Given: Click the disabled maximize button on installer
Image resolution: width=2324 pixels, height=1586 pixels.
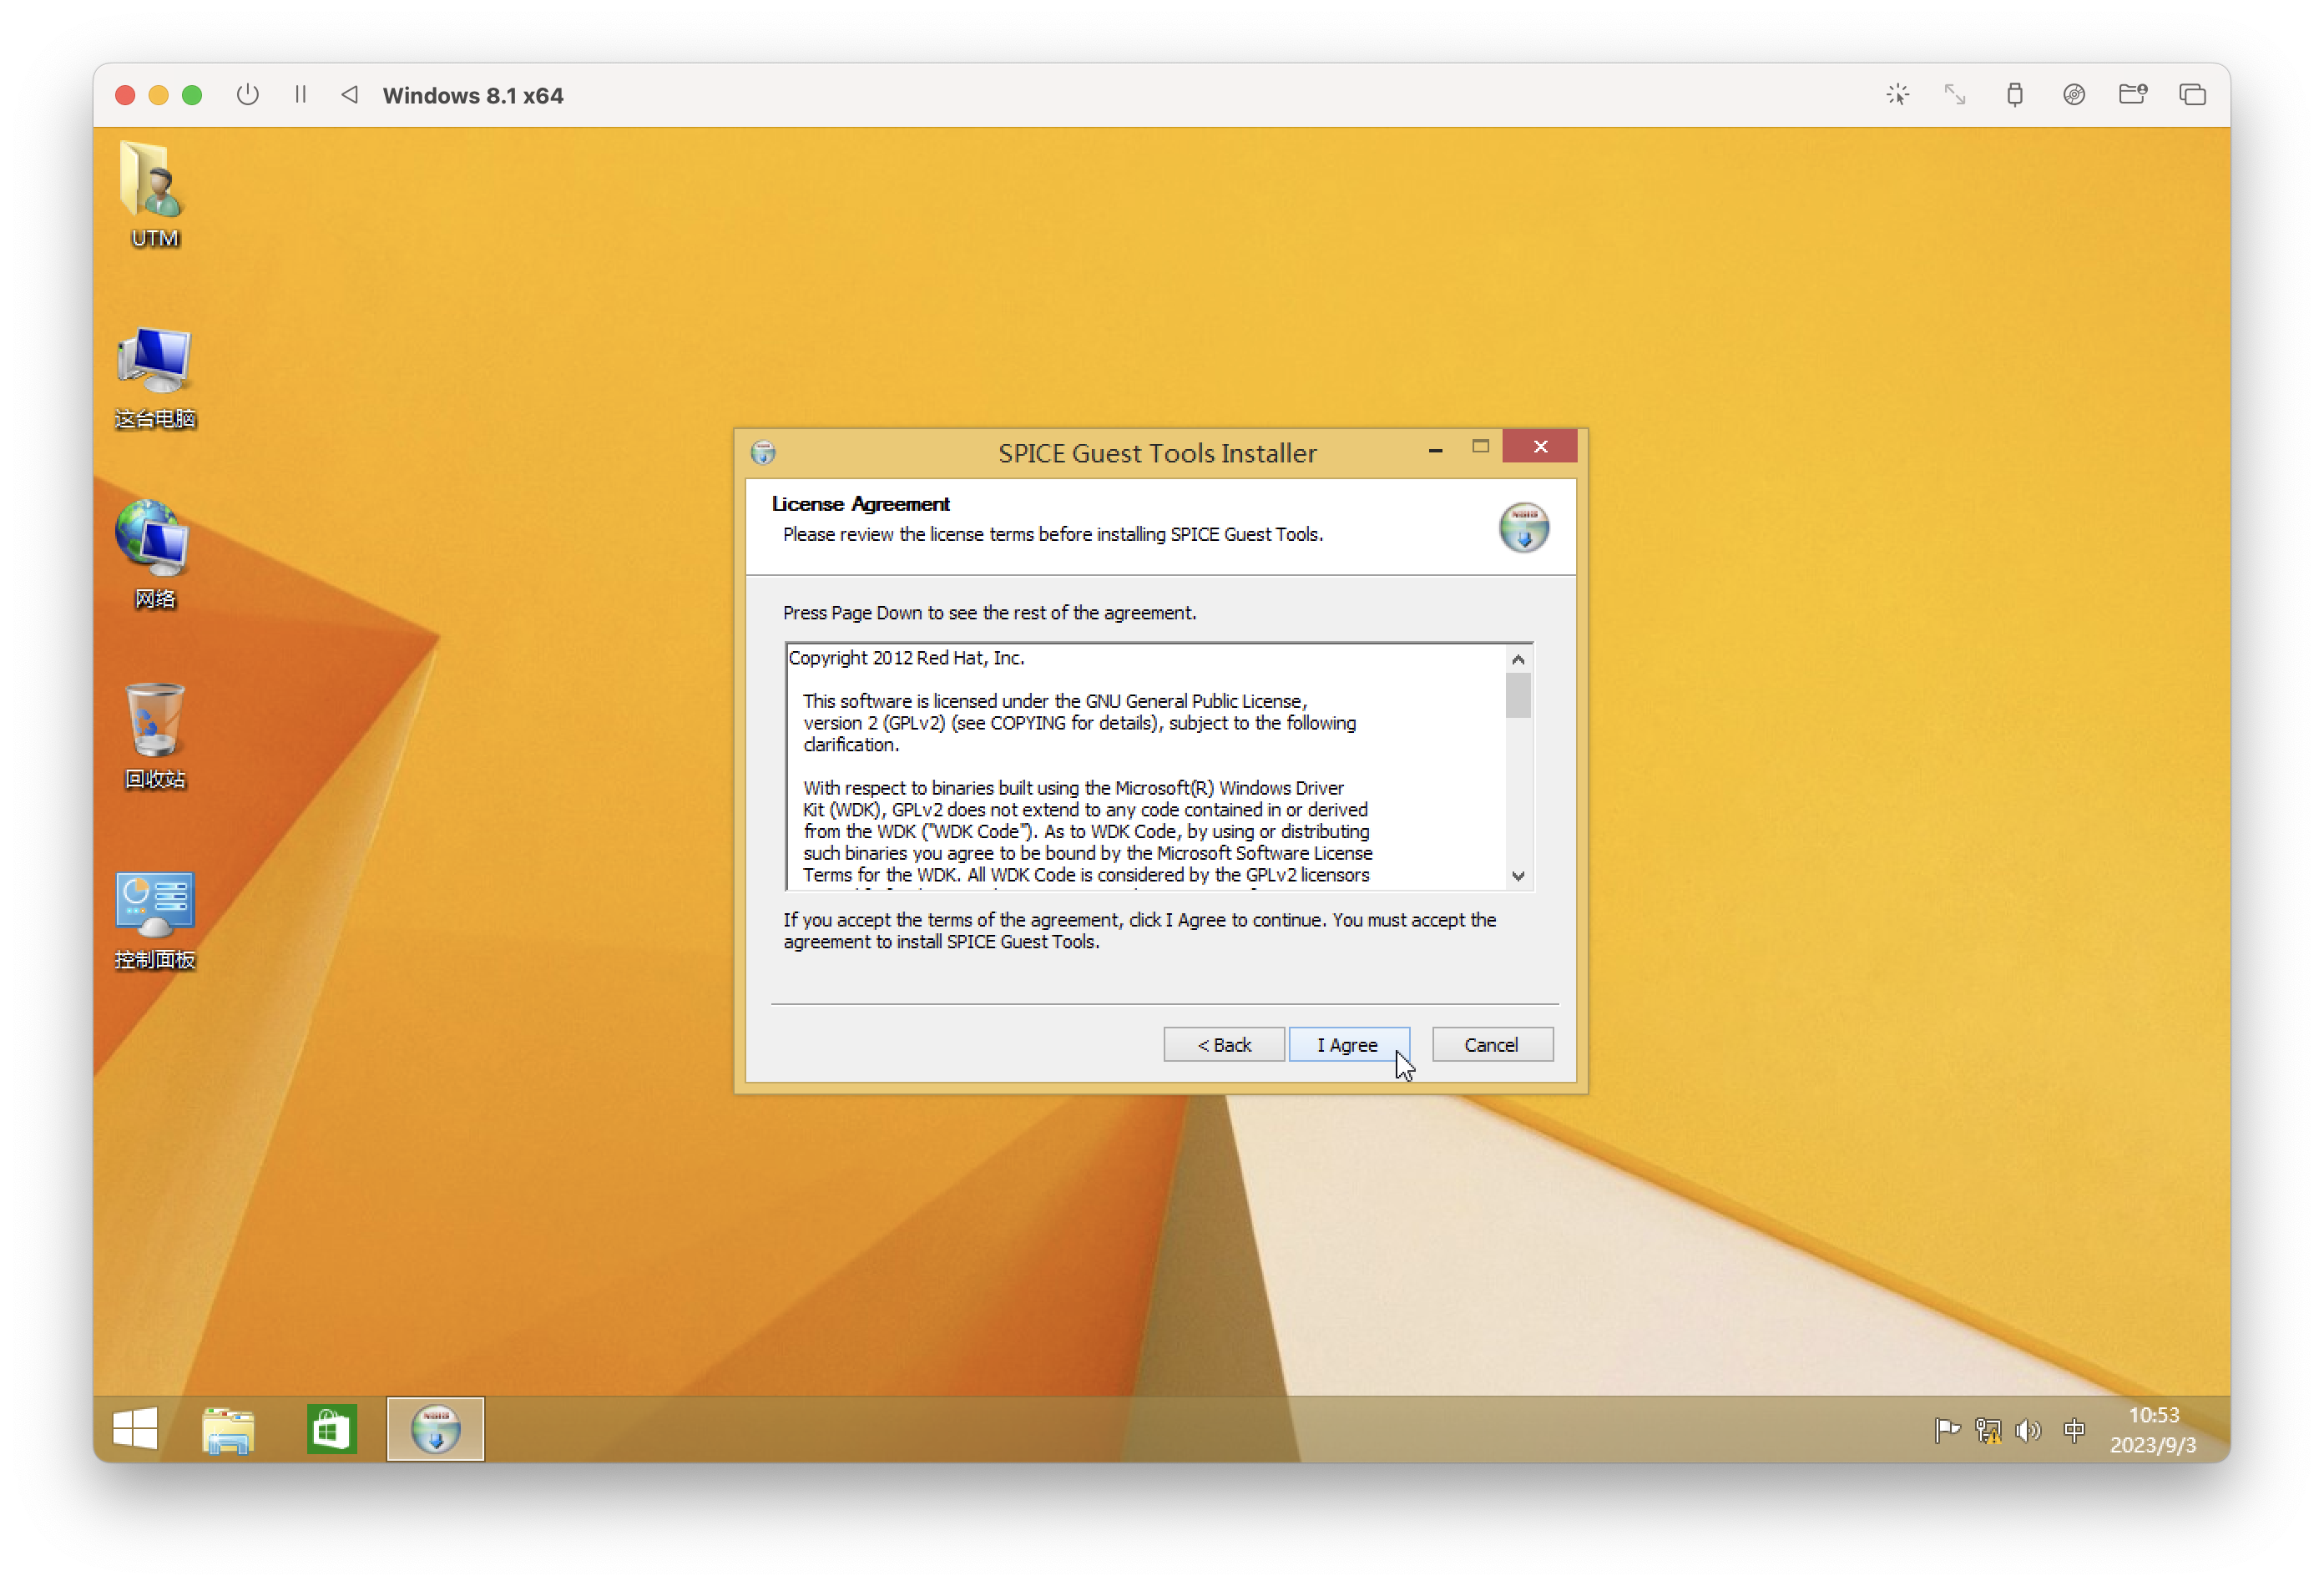Looking at the screenshot, I should (x=1480, y=446).
